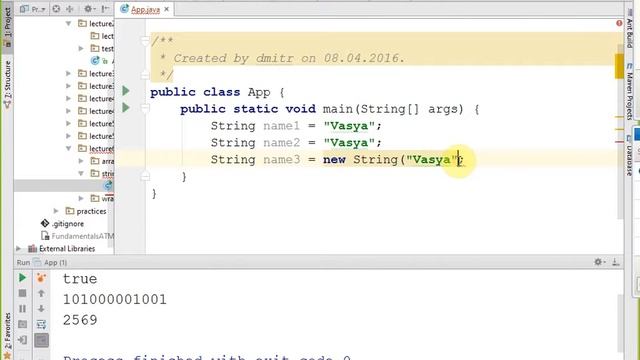Screen dimensions: 640x360
Task: Open the Maven Projects side panel
Action: click(x=629, y=92)
